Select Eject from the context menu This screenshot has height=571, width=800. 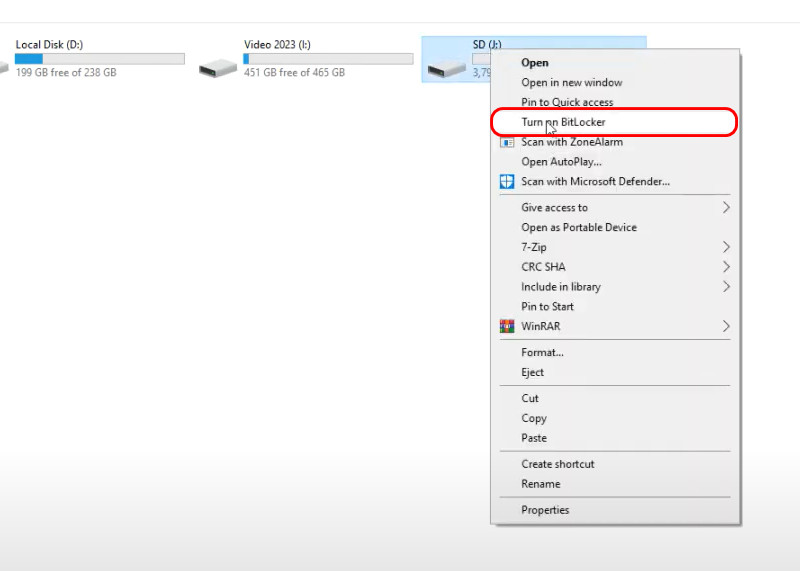(615, 373)
